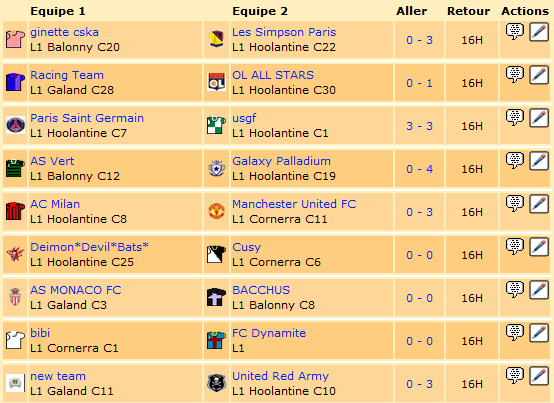554x403 pixels.
Task: Click edit pencil icon for AS Vert match
Action: (x=539, y=161)
